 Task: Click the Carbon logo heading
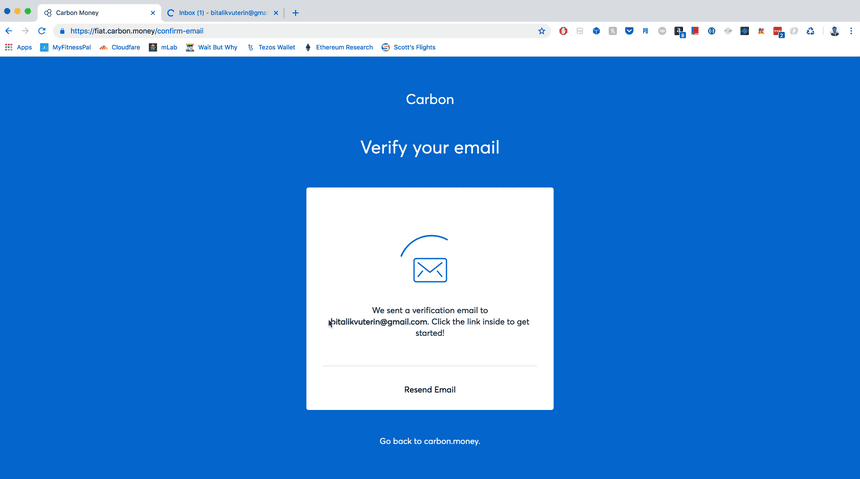pyautogui.click(x=430, y=99)
